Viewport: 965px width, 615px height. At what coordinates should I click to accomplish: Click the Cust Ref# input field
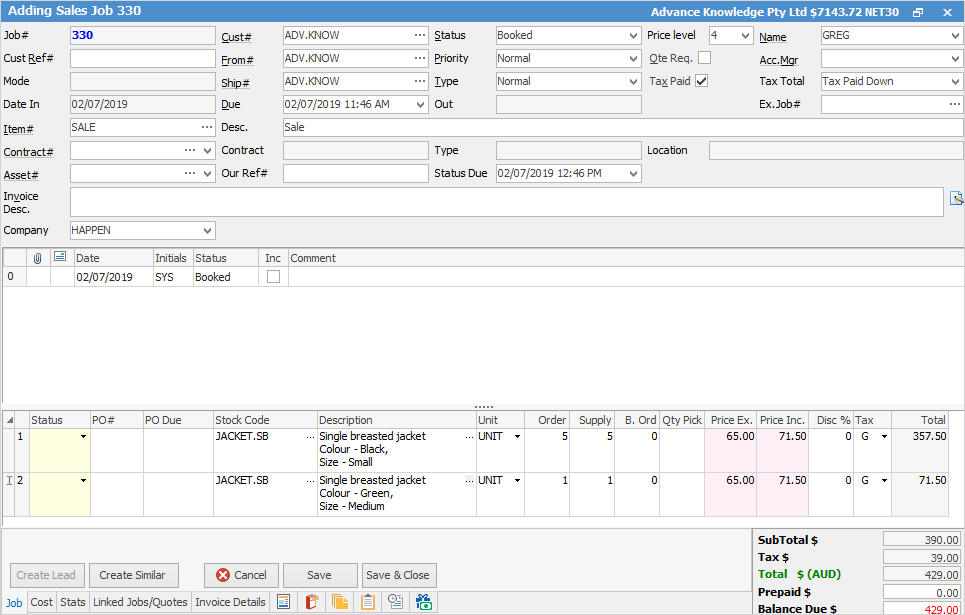tap(142, 58)
